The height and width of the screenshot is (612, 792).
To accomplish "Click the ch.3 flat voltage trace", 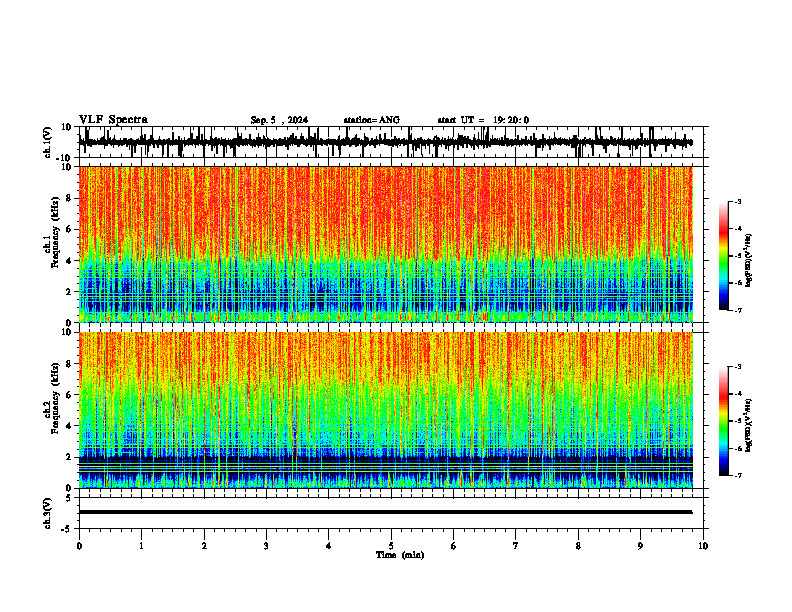I will click(x=385, y=512).
